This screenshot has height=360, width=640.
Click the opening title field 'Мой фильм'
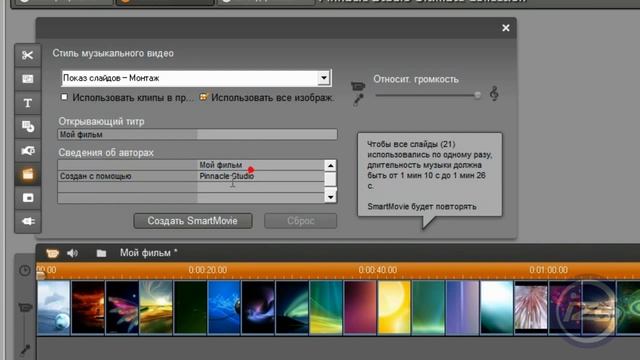pyautogui.click(x=197, y=134)
